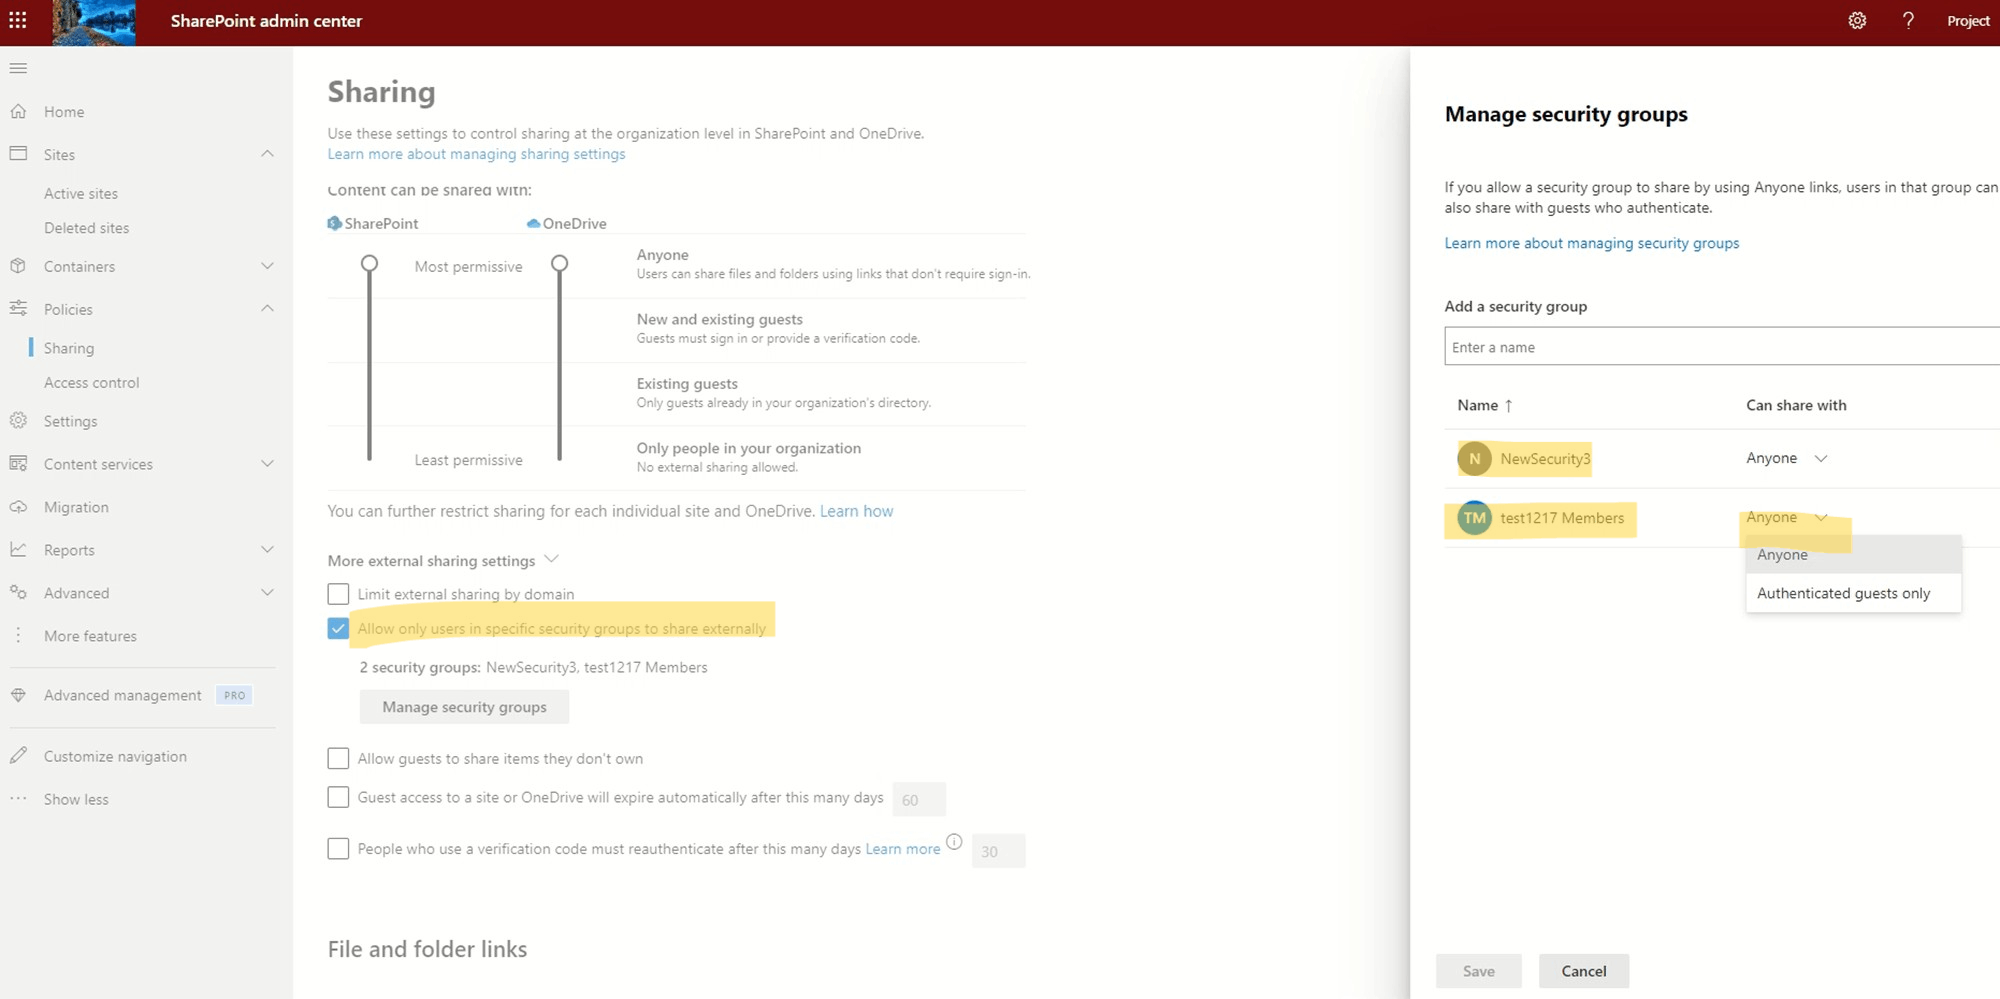Click the Advanced gears icon
This screenshot has height=999, width=2000.
[x=18, y=592]
